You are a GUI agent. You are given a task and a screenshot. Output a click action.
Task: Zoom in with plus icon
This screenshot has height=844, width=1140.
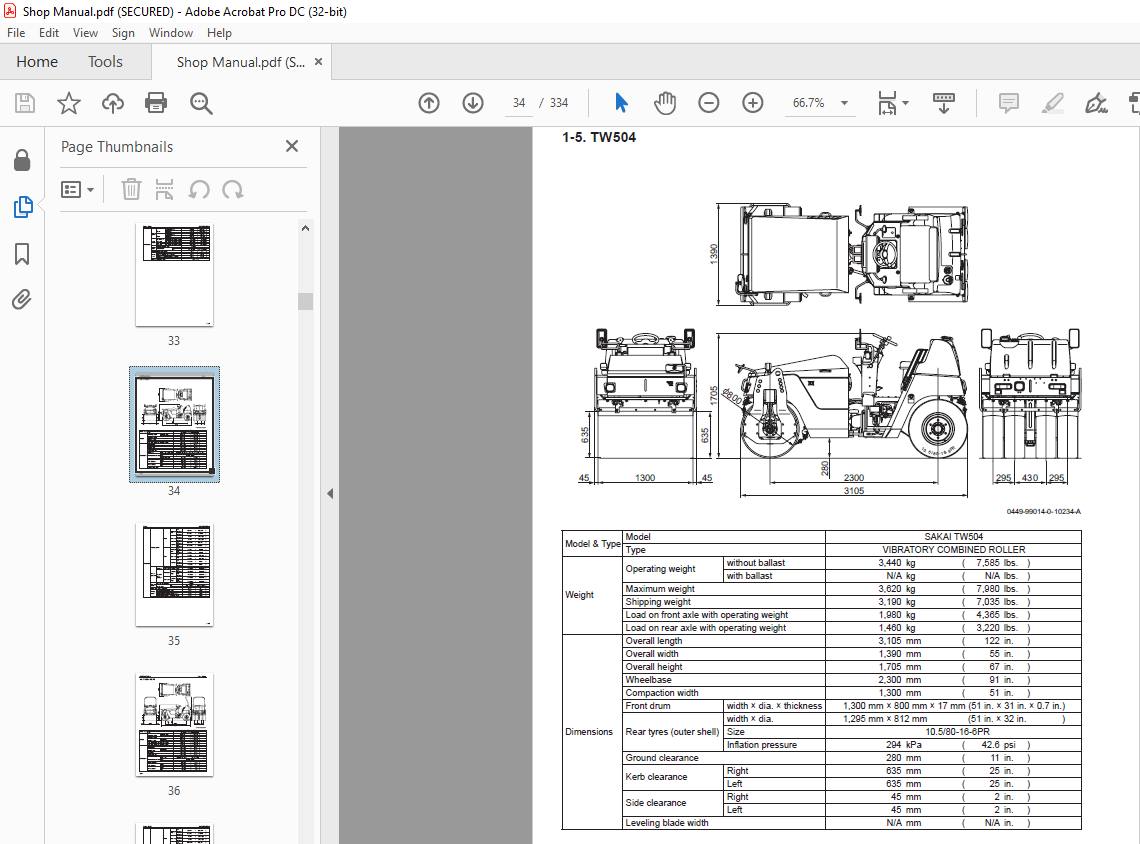point(752,103)
